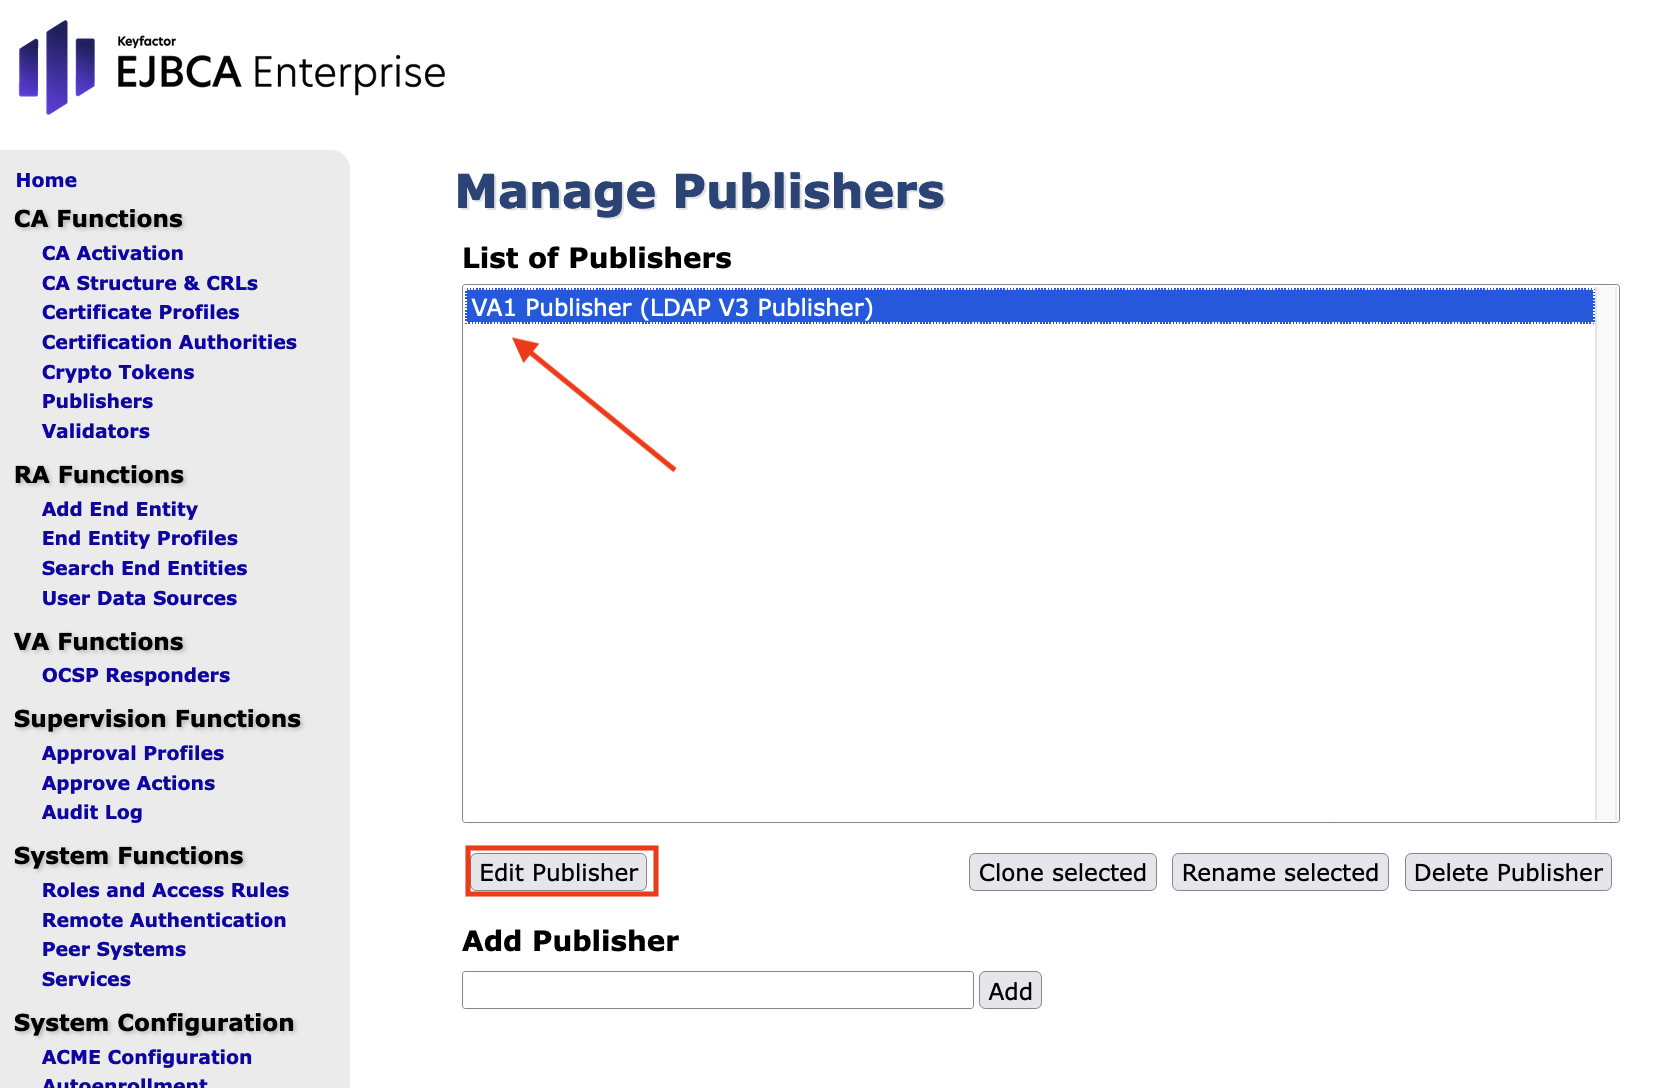Go to CA Activation page
Viewport: 1680px width, 1088px height.
112,253
